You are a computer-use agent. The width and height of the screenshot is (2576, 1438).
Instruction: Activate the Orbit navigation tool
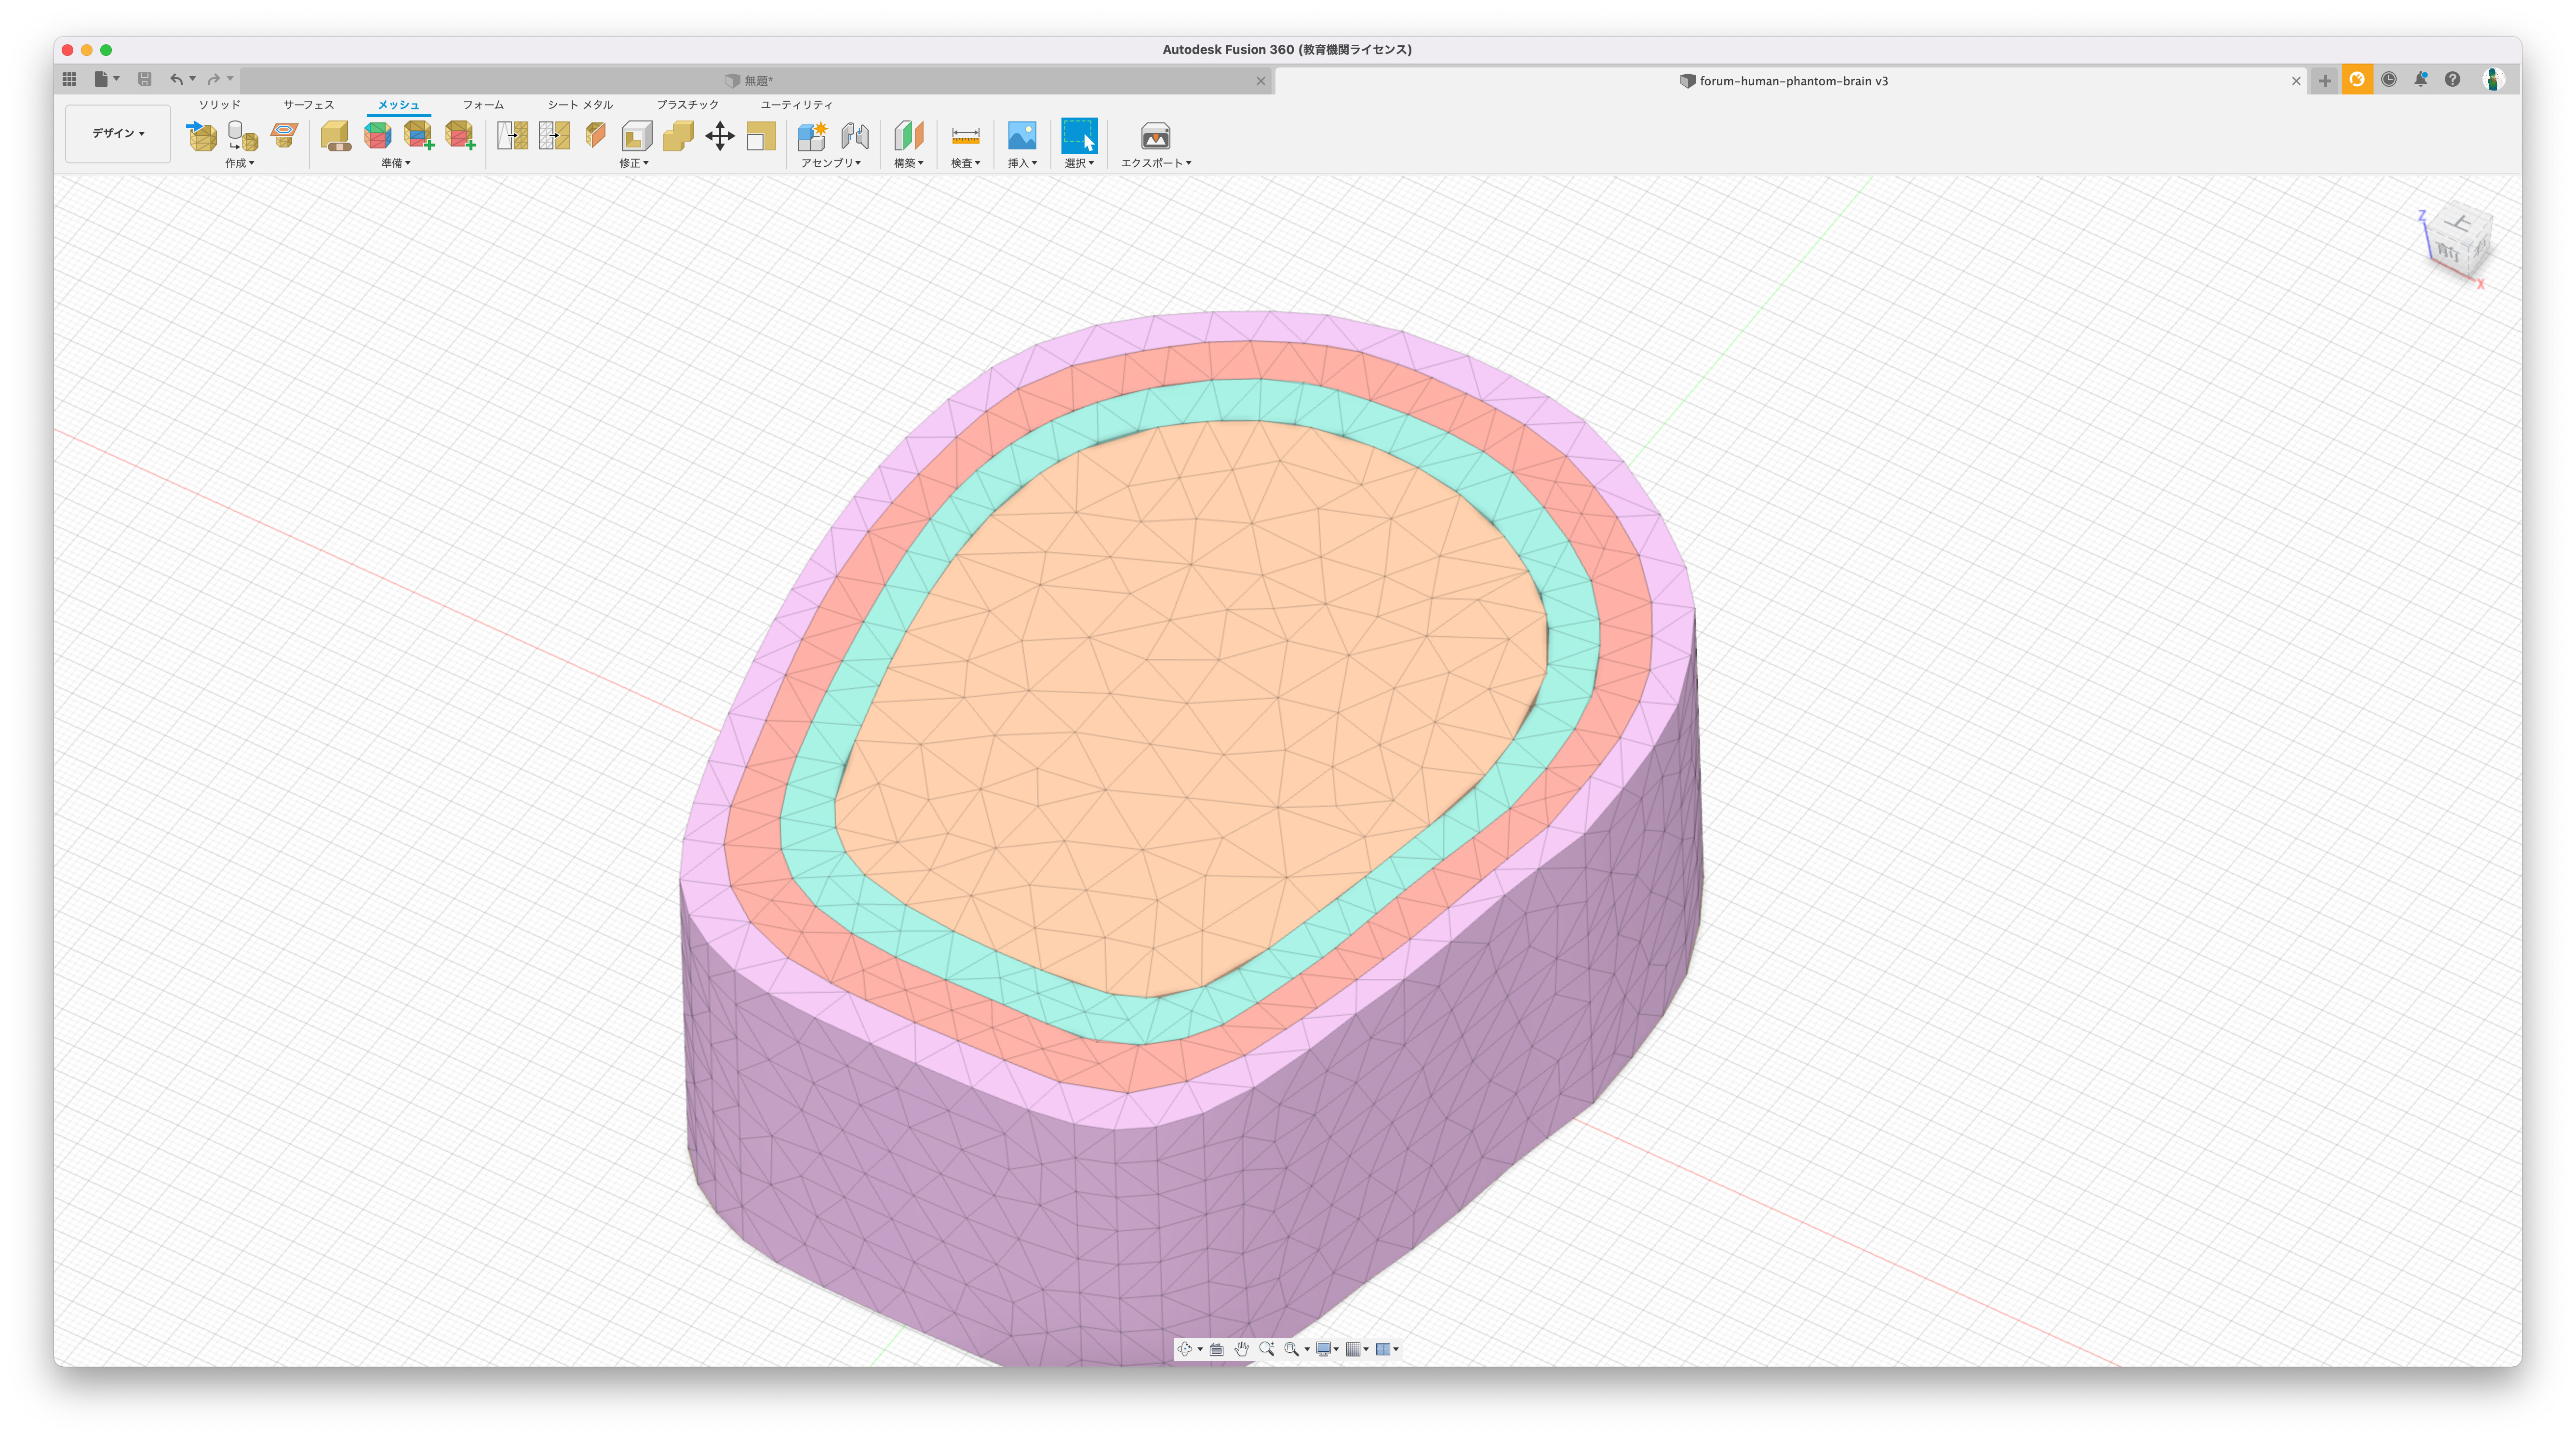pos(1185,1348)
